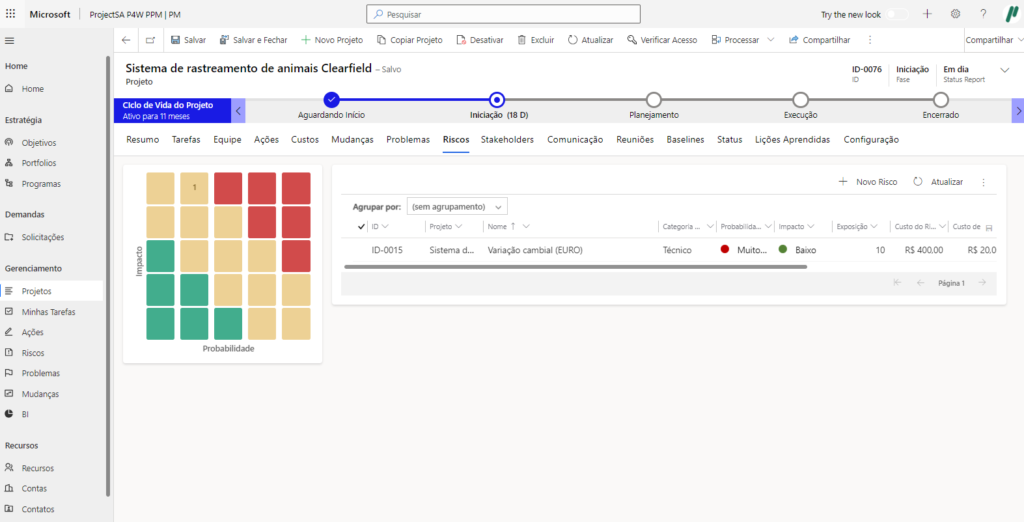This screenshot has height=522, width=1024.
Task: Click the plus quick create icon
Action: (x=927, y=14)
